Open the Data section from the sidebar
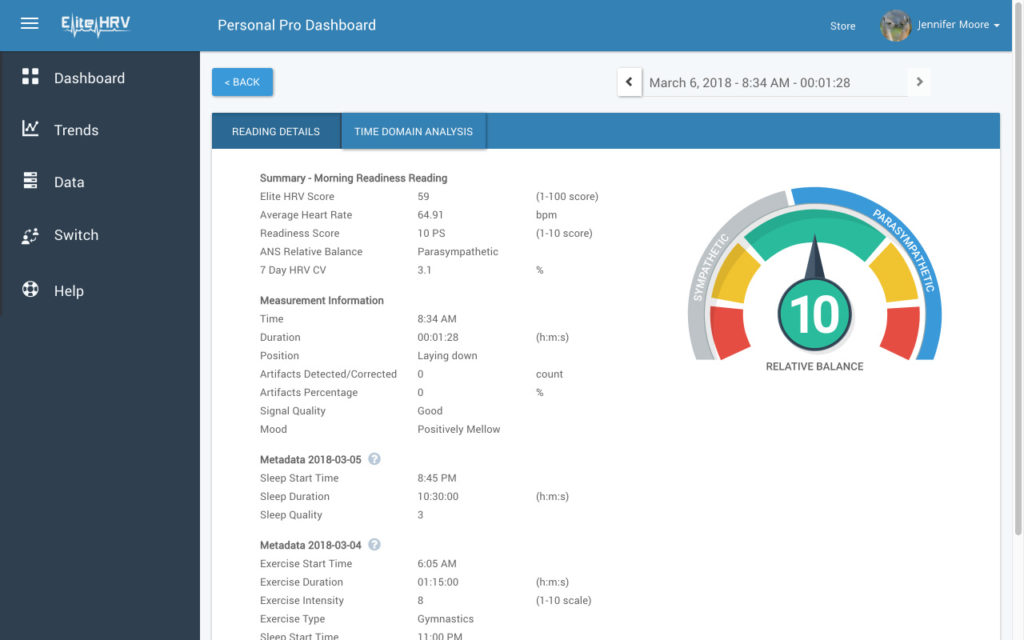The width and height of the screenshot is (1024, 640). [x=69, y=181]
